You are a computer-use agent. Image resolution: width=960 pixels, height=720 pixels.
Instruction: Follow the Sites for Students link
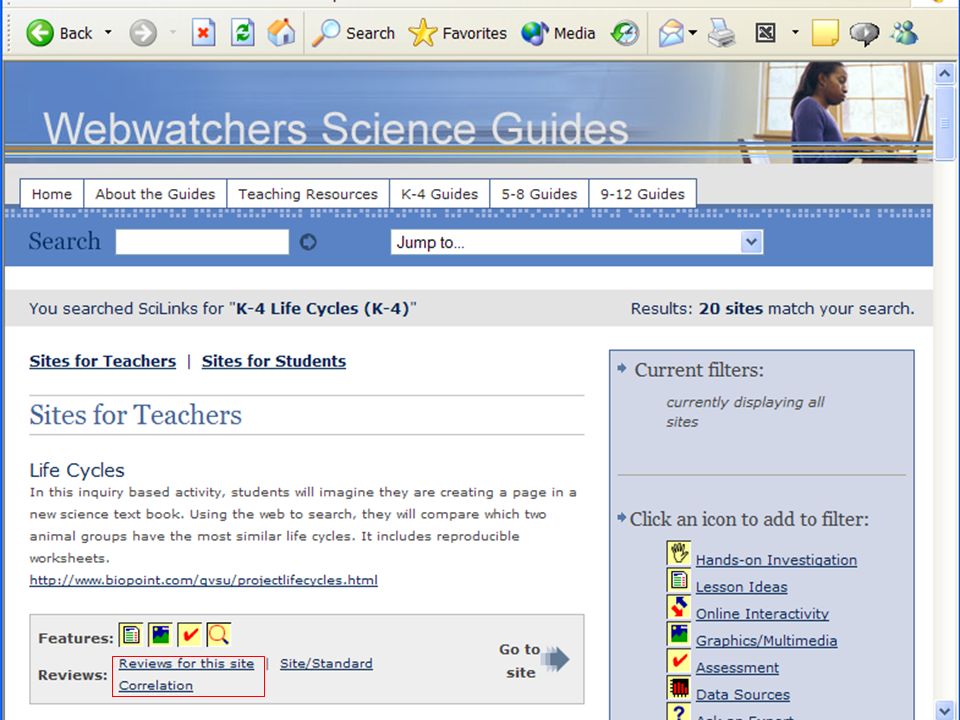(274, 361)
